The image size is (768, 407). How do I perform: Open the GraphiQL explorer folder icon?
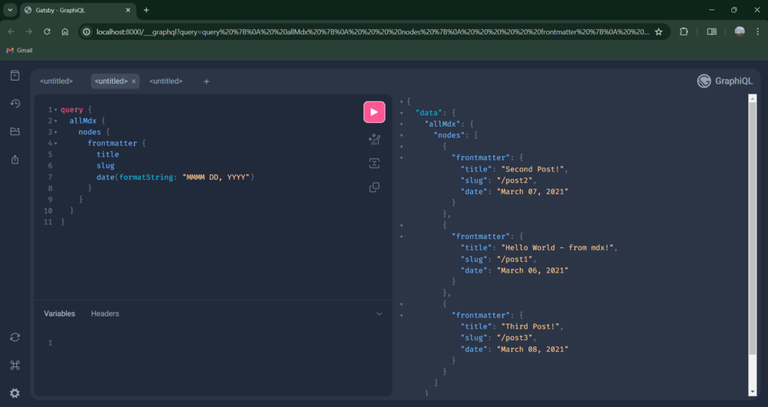[15, 131]
